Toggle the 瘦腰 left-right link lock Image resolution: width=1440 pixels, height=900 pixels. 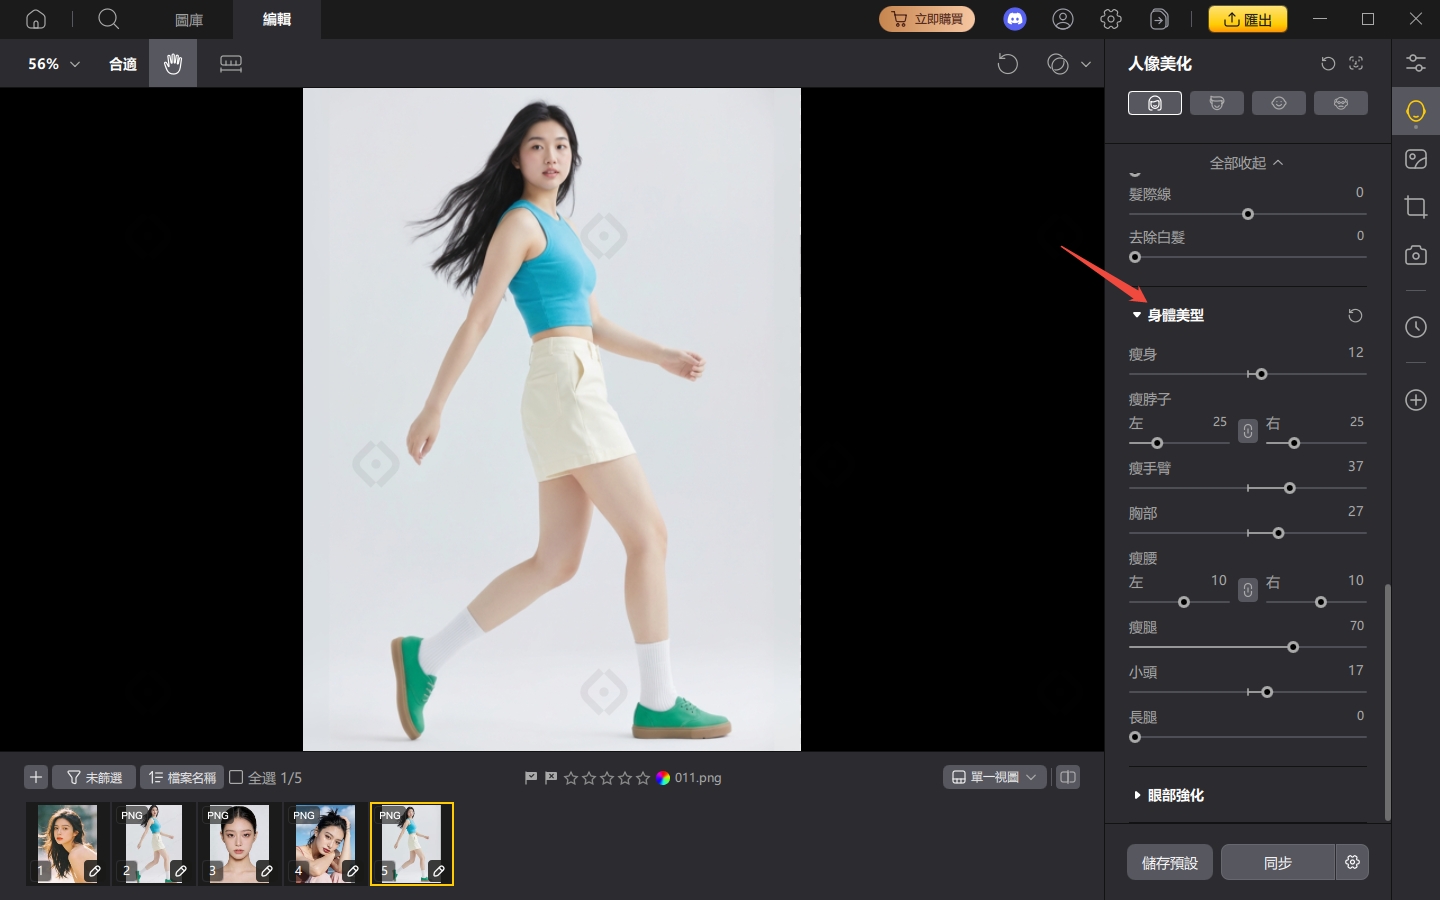click(x=1247, y=590)
